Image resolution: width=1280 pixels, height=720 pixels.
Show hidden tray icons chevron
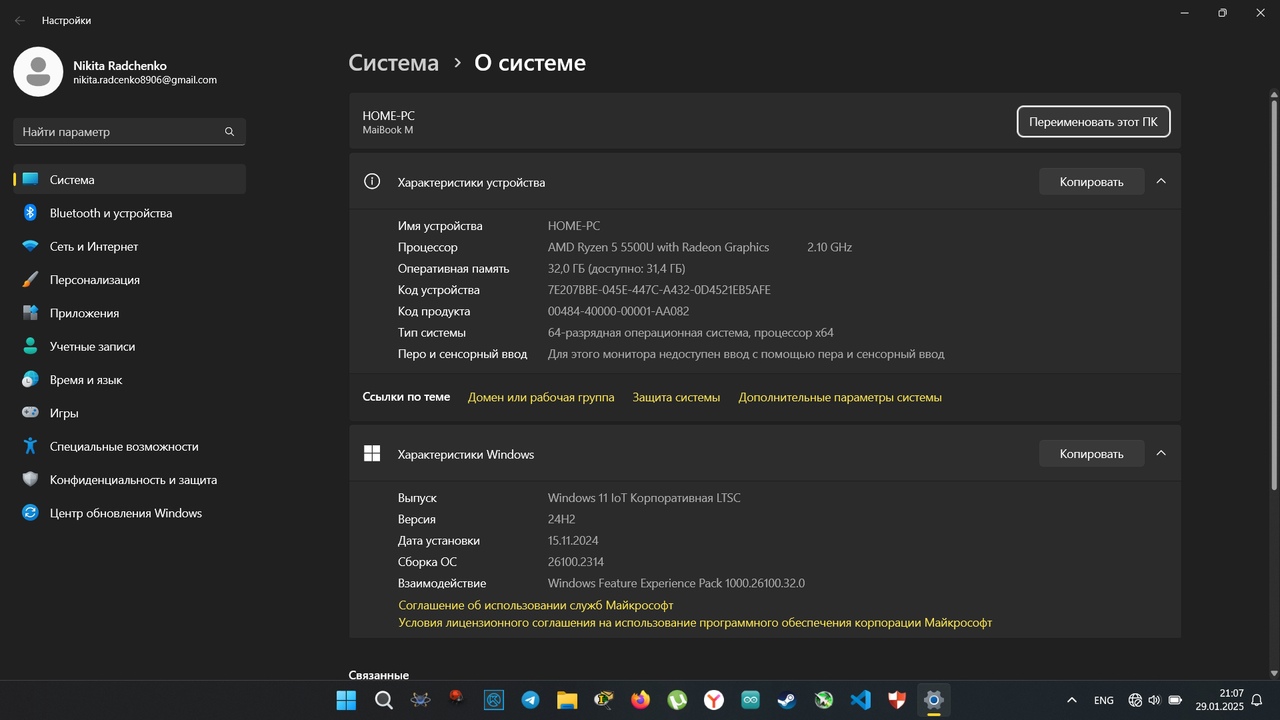click(1072, 700)
